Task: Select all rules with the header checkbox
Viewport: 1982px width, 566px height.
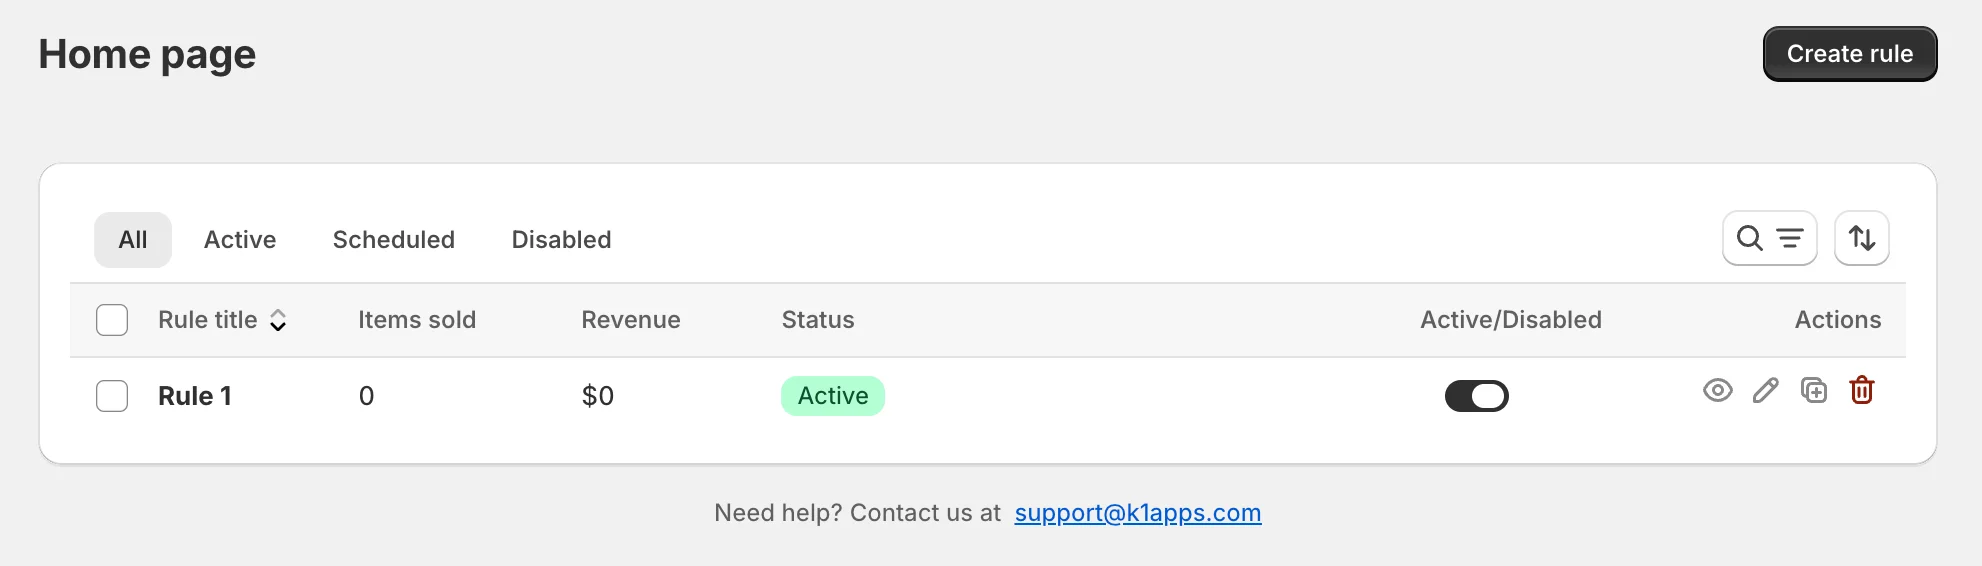Action: pyautogui.click(x=112, y=320)
